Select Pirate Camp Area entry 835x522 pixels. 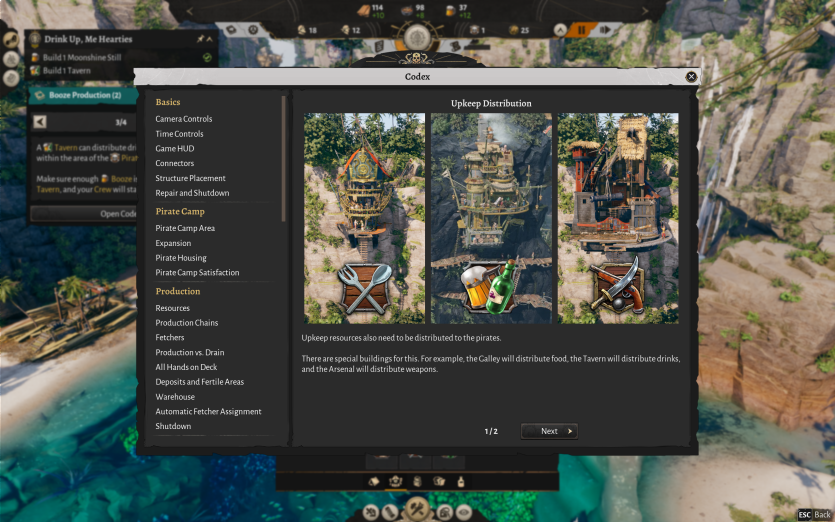point(185,228)
